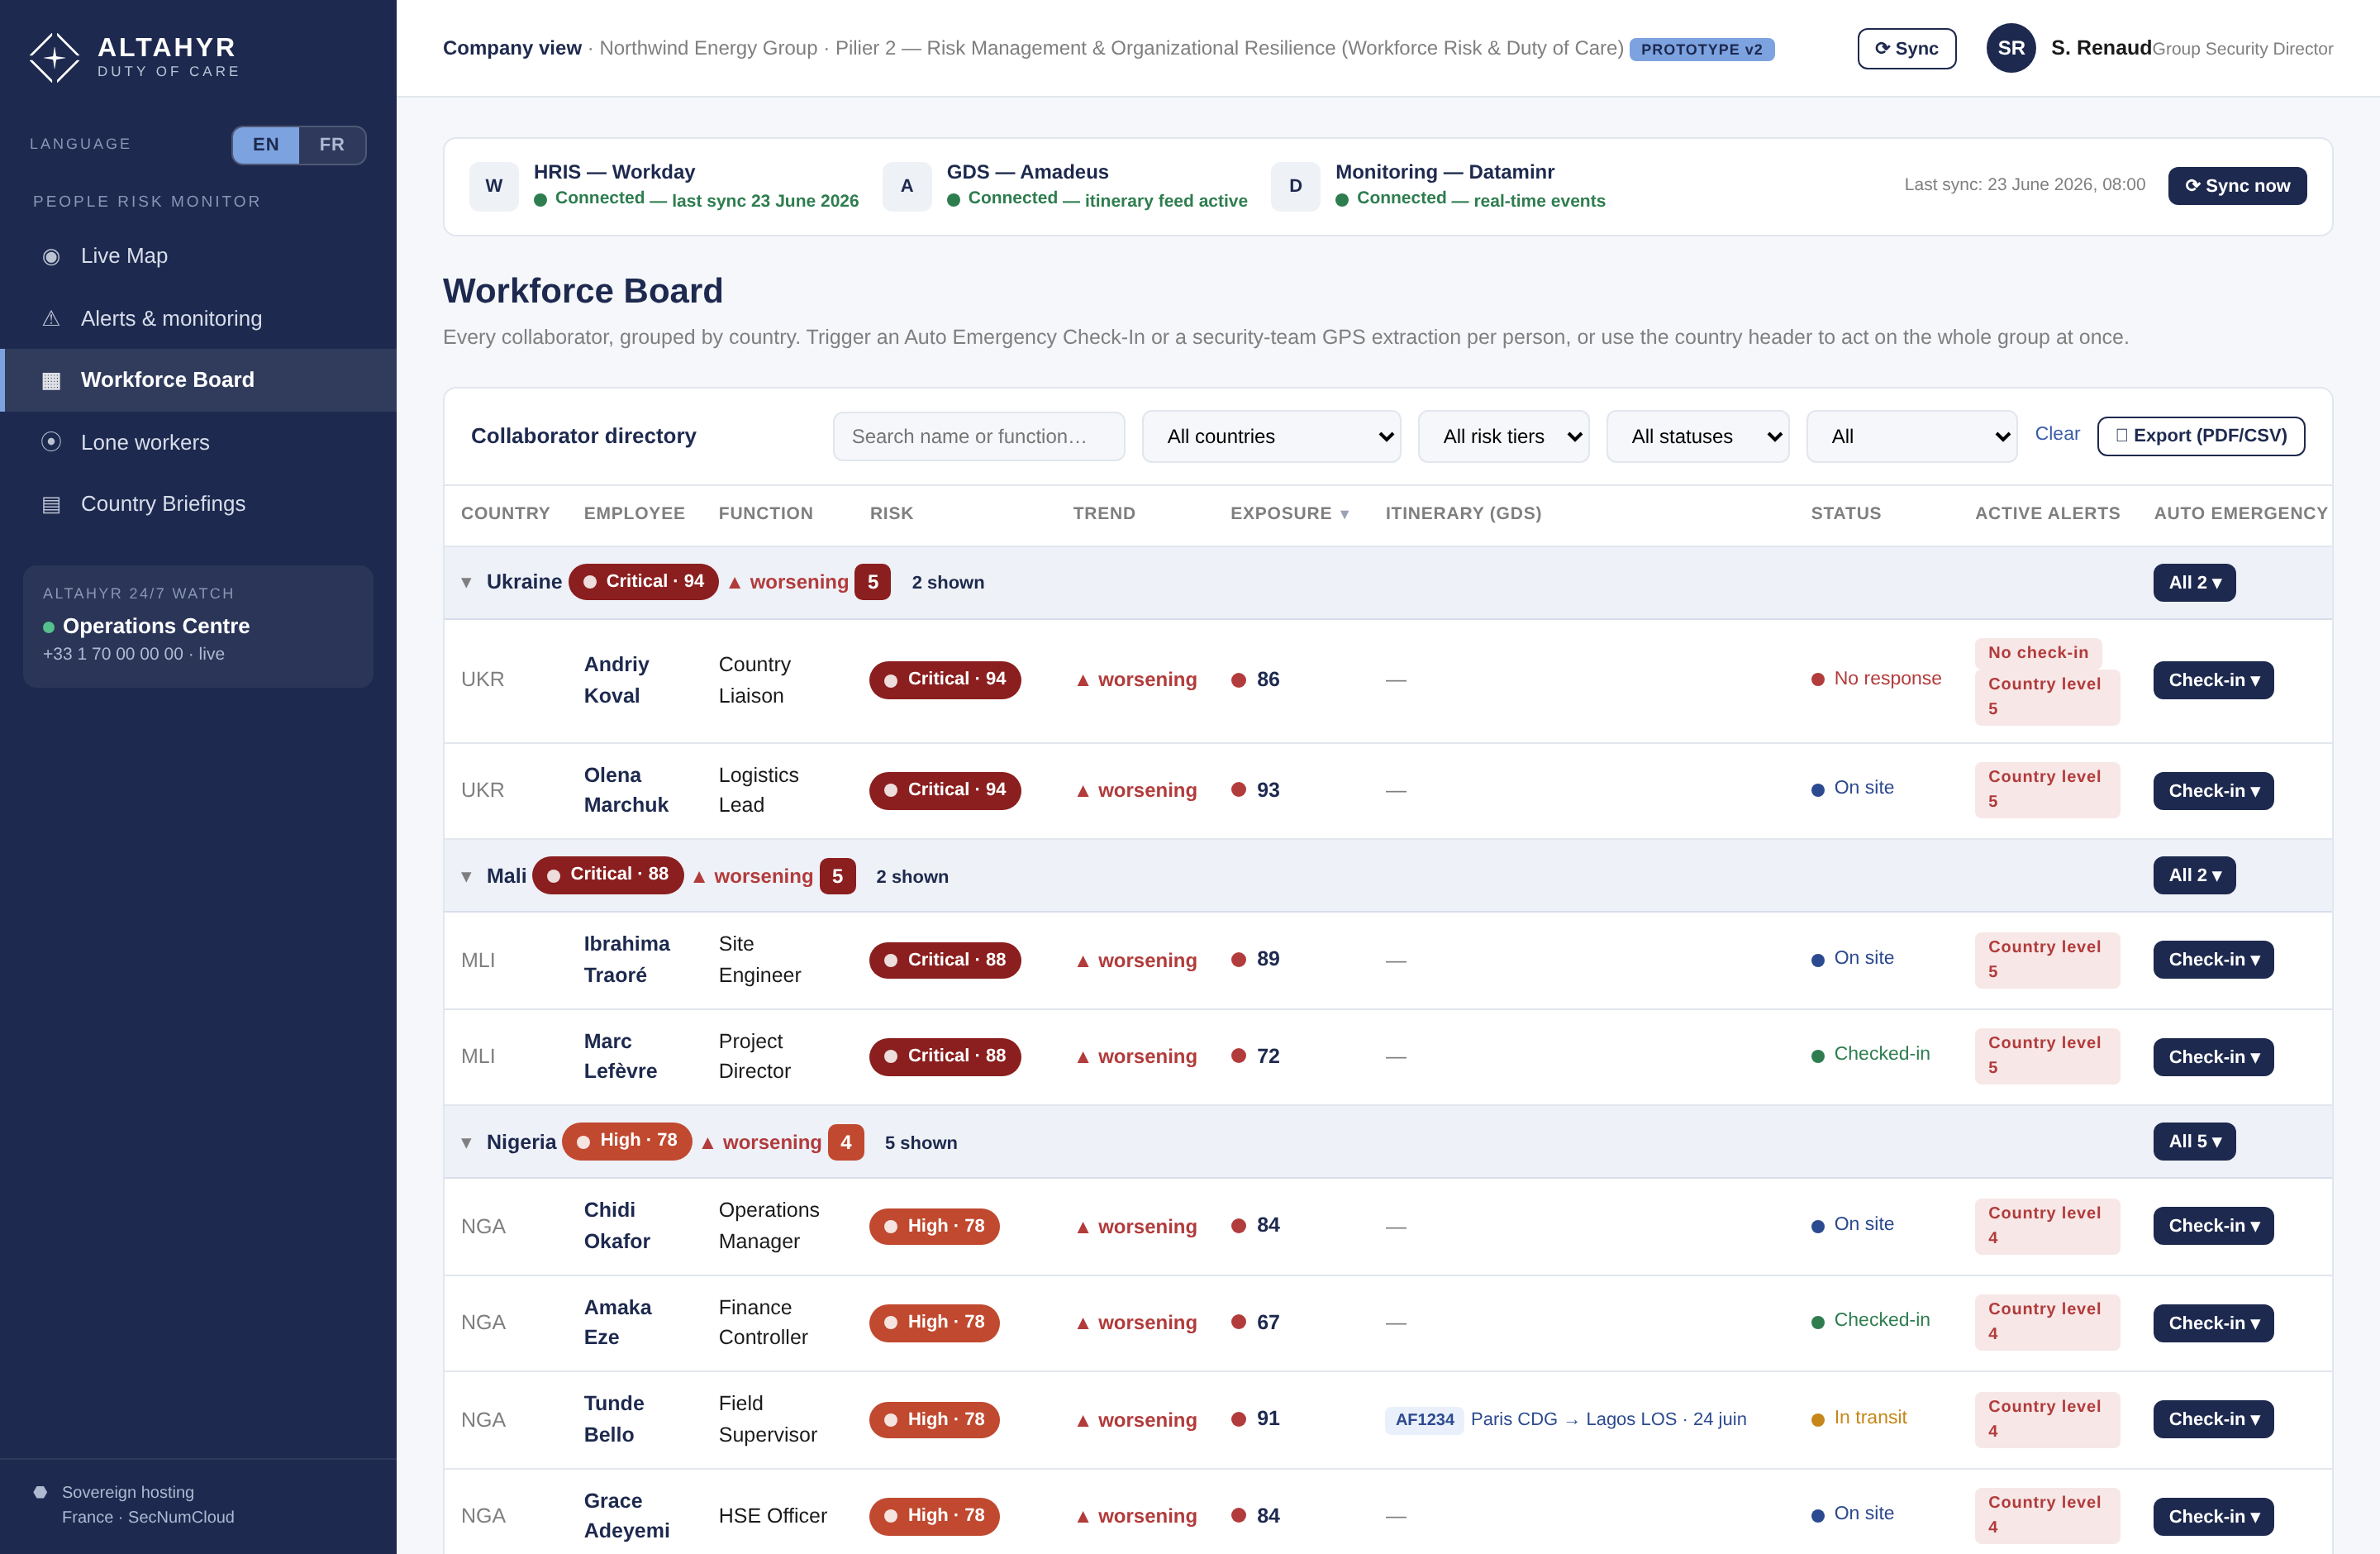Viewport: 2380px width, 1554px height.
Task: Click the Lone workers target icon
Action: pyautogui.click(x=51, y=442)
